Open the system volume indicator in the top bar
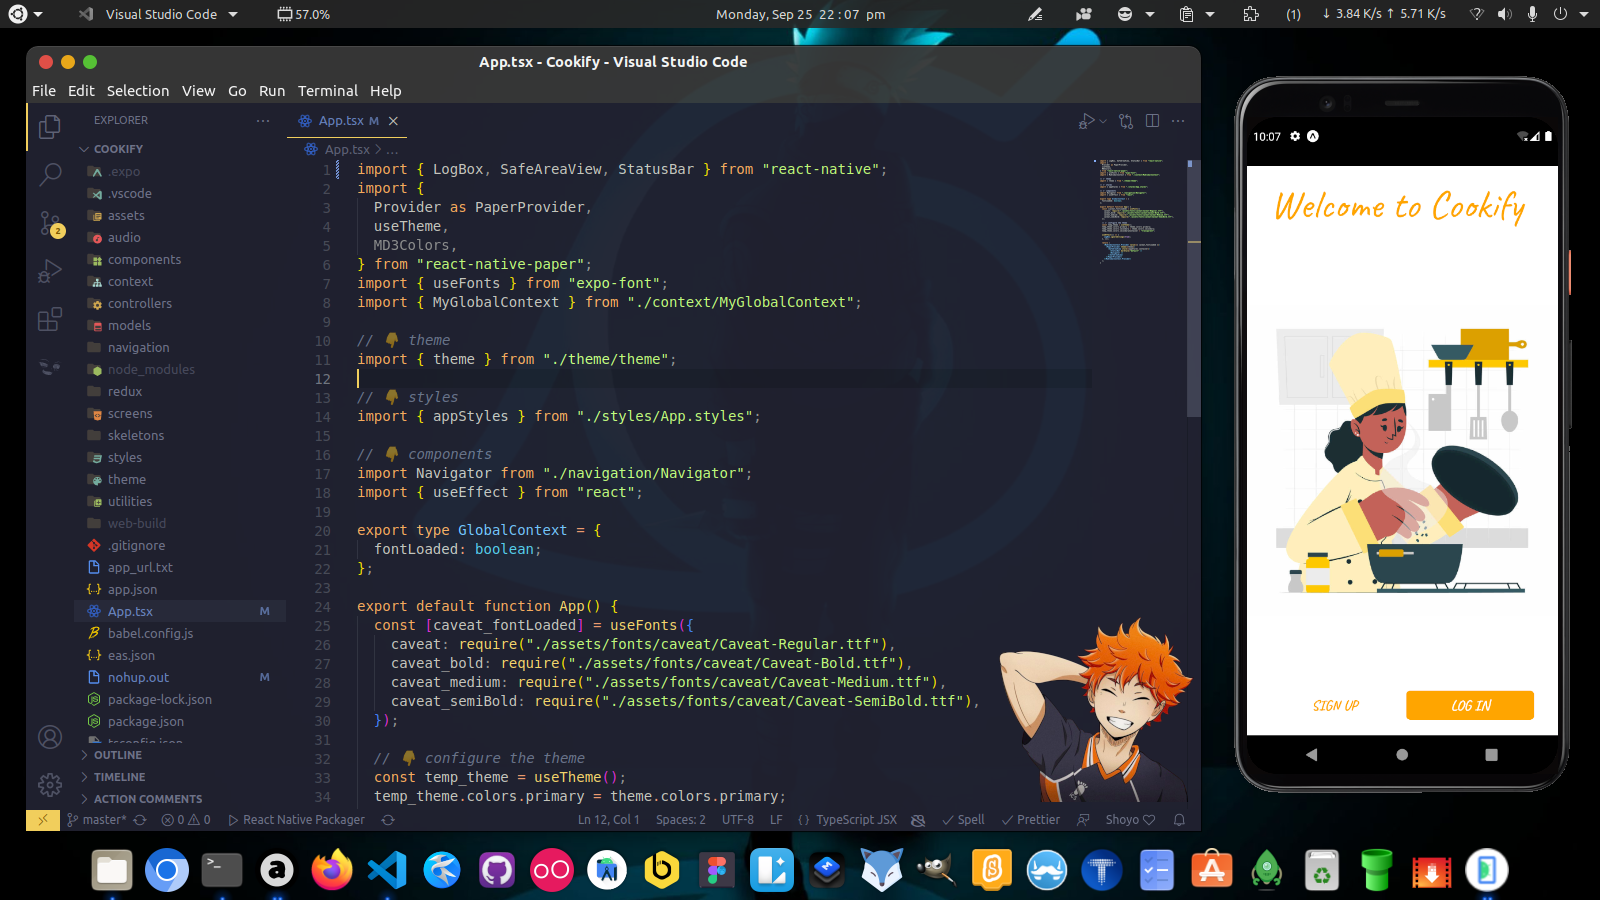This screenshot has width=1600, height=900. [1505, 14]
